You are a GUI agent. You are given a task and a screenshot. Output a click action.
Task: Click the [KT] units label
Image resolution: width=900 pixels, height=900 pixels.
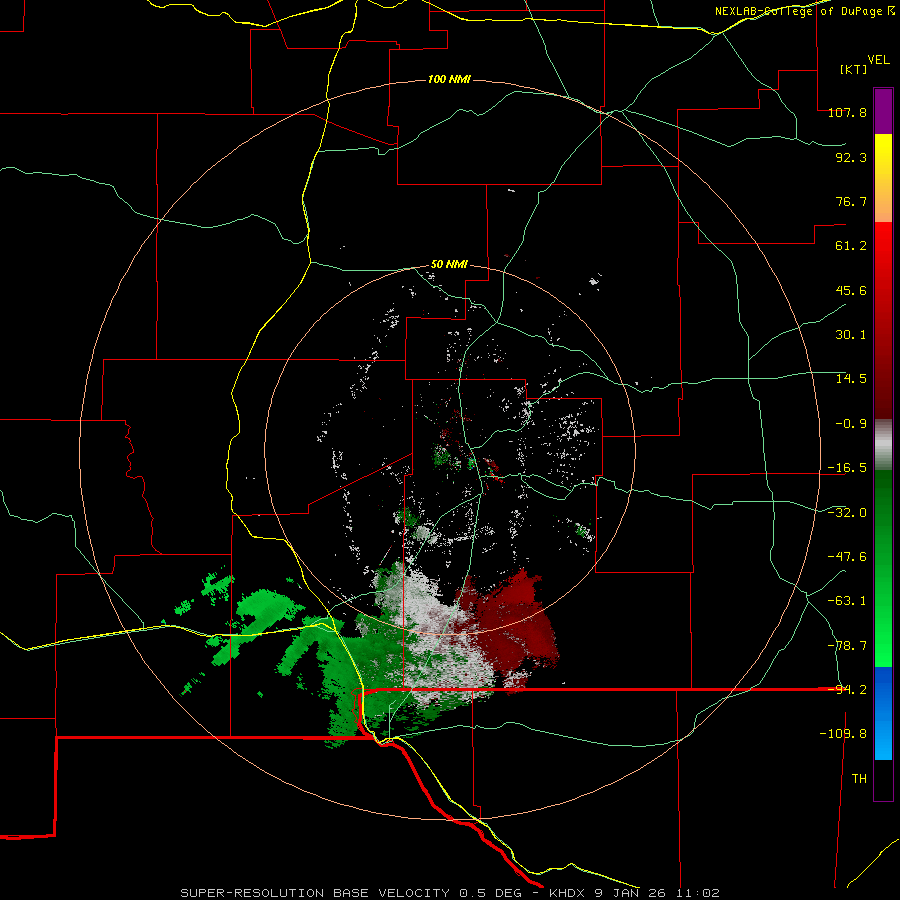point(853,69)
